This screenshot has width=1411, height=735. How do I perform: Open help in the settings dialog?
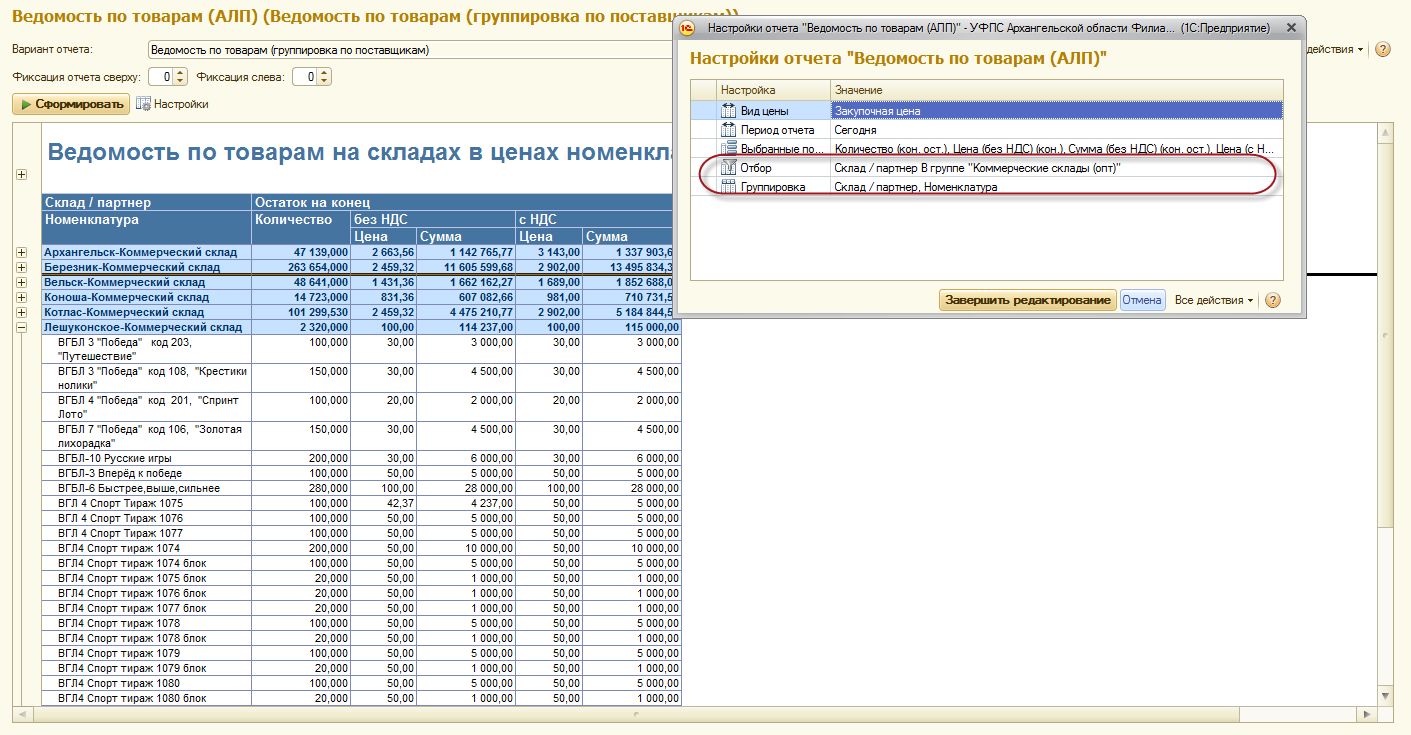[1272, 300]
